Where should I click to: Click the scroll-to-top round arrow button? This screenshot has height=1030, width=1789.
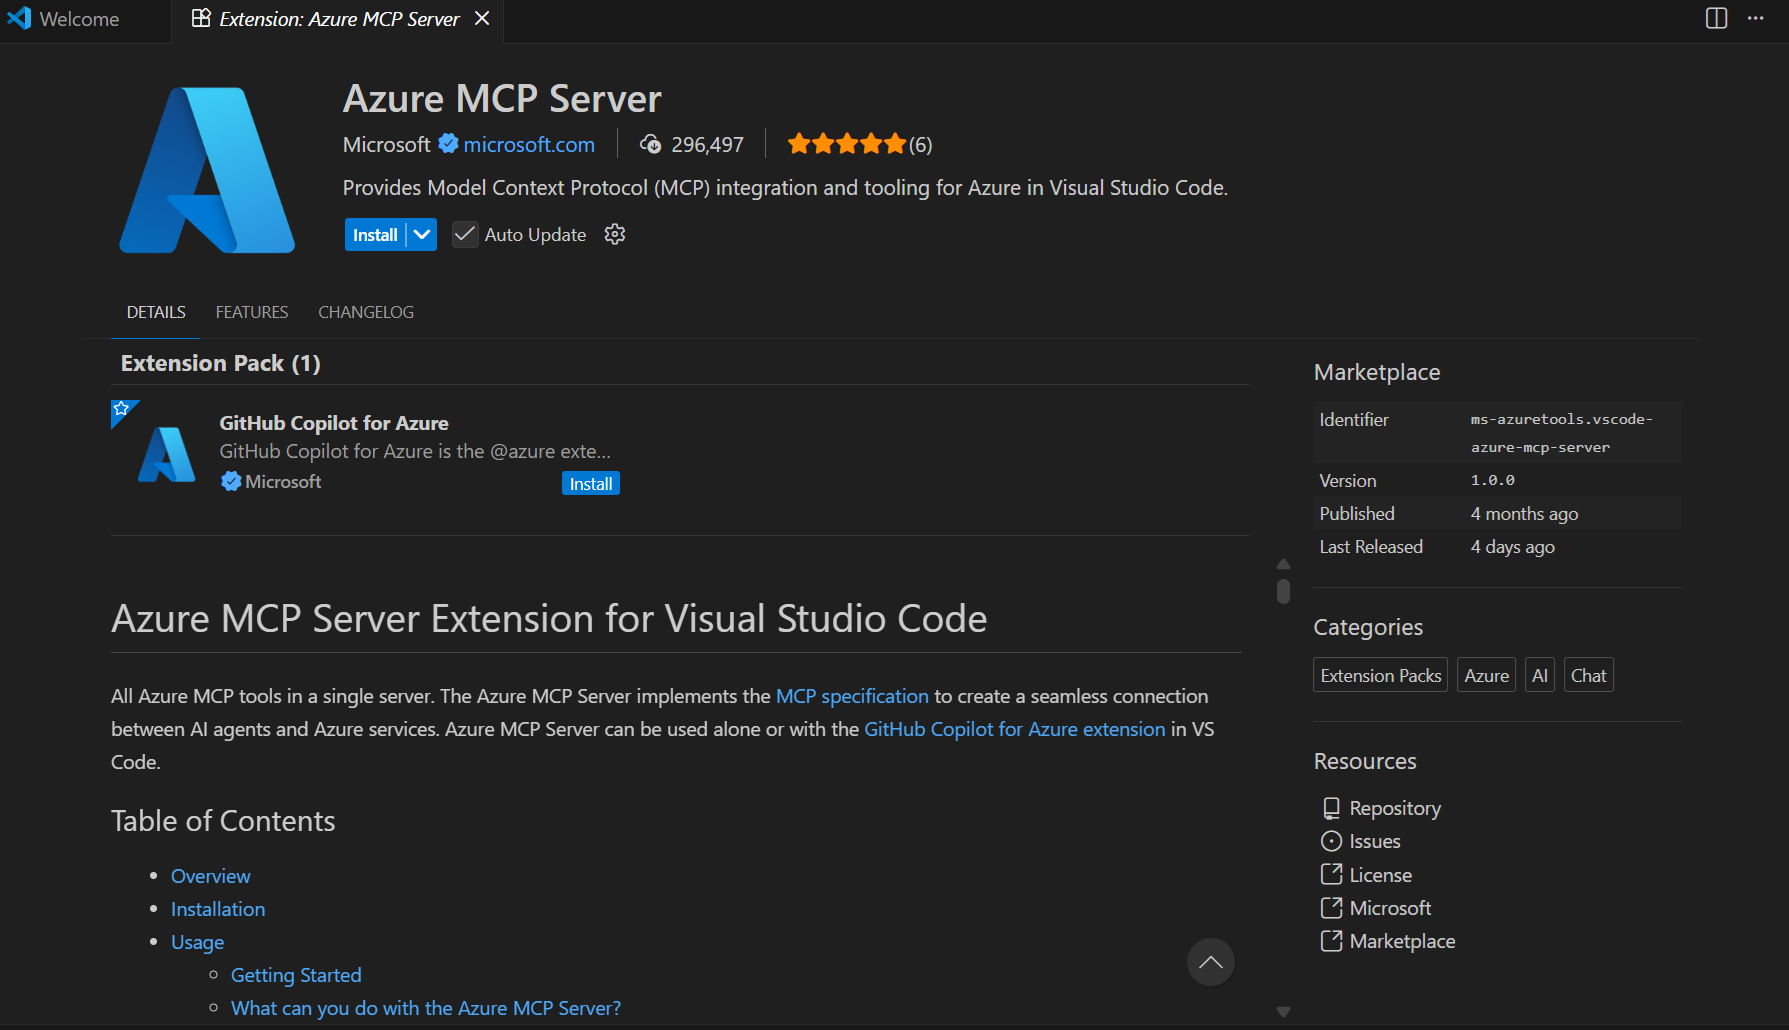pyautogui.click(x=1210, y=962)
